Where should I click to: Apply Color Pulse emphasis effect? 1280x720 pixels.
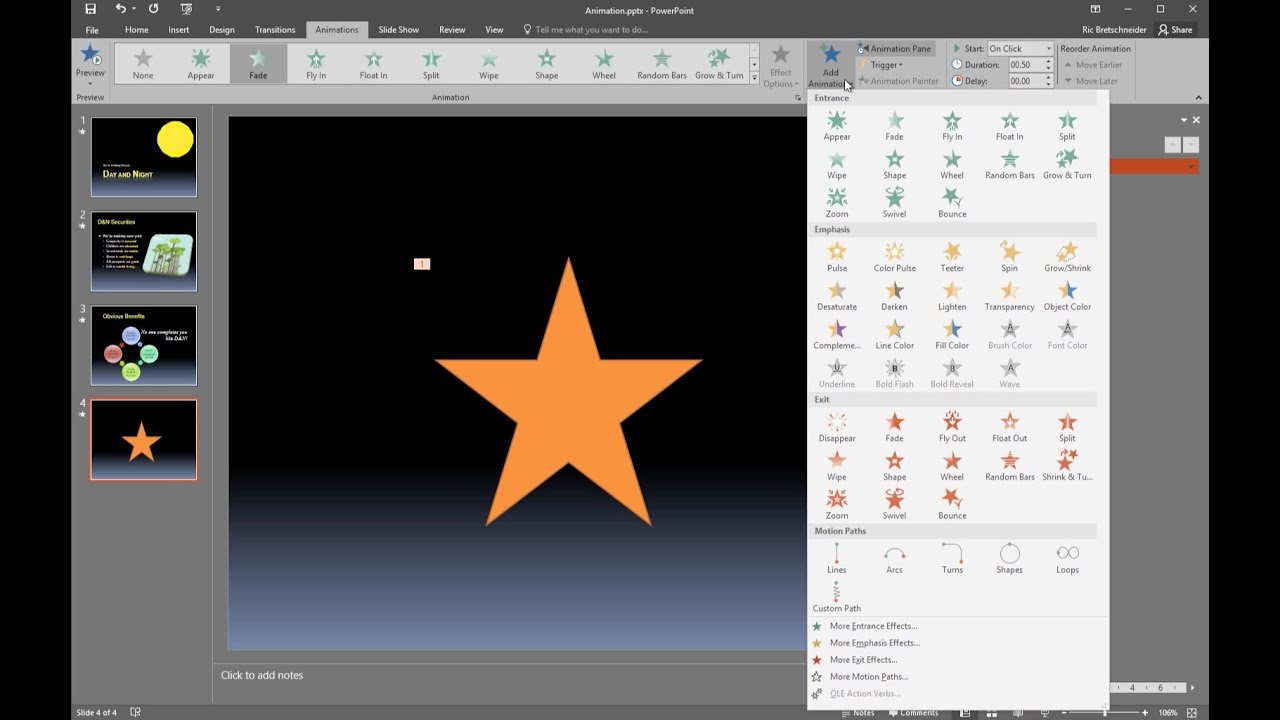(x=894, y=257)
